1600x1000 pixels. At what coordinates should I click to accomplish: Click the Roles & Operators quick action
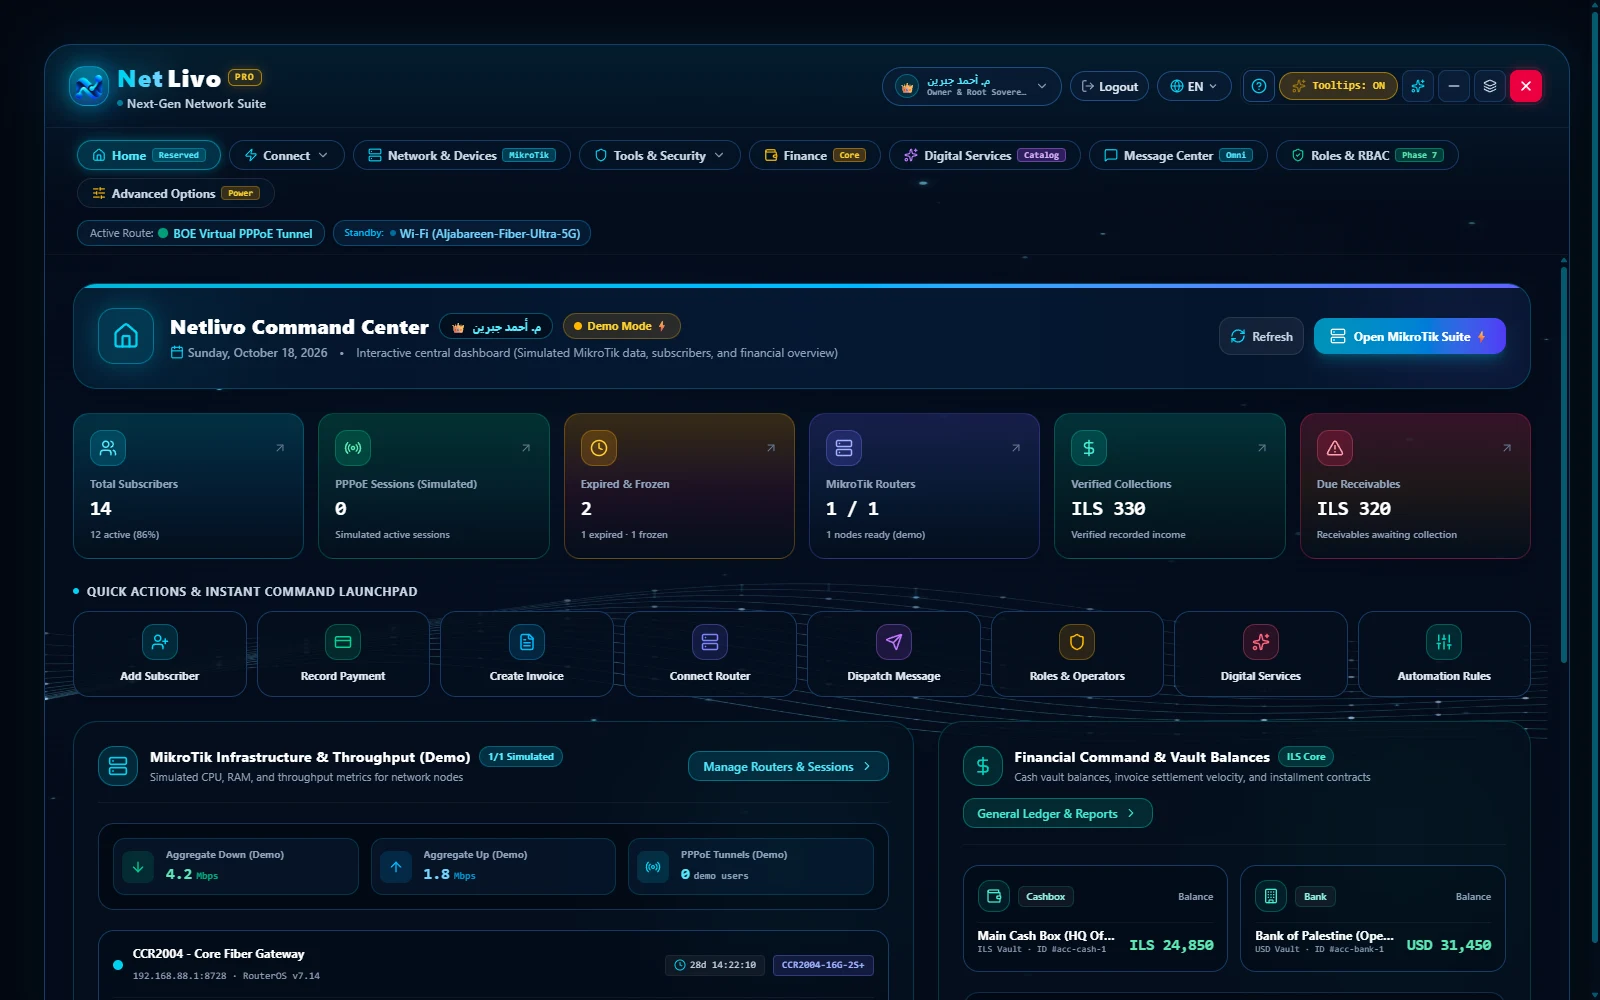tap(1077, 654)
